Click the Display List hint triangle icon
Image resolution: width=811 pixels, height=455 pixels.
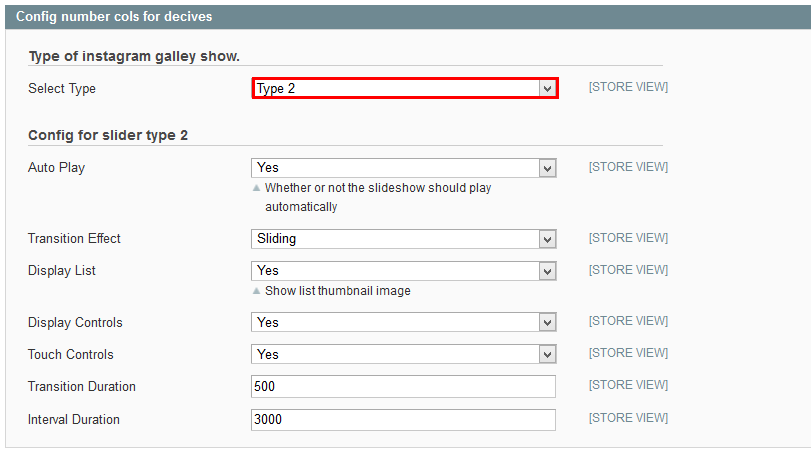click(256, 291)
